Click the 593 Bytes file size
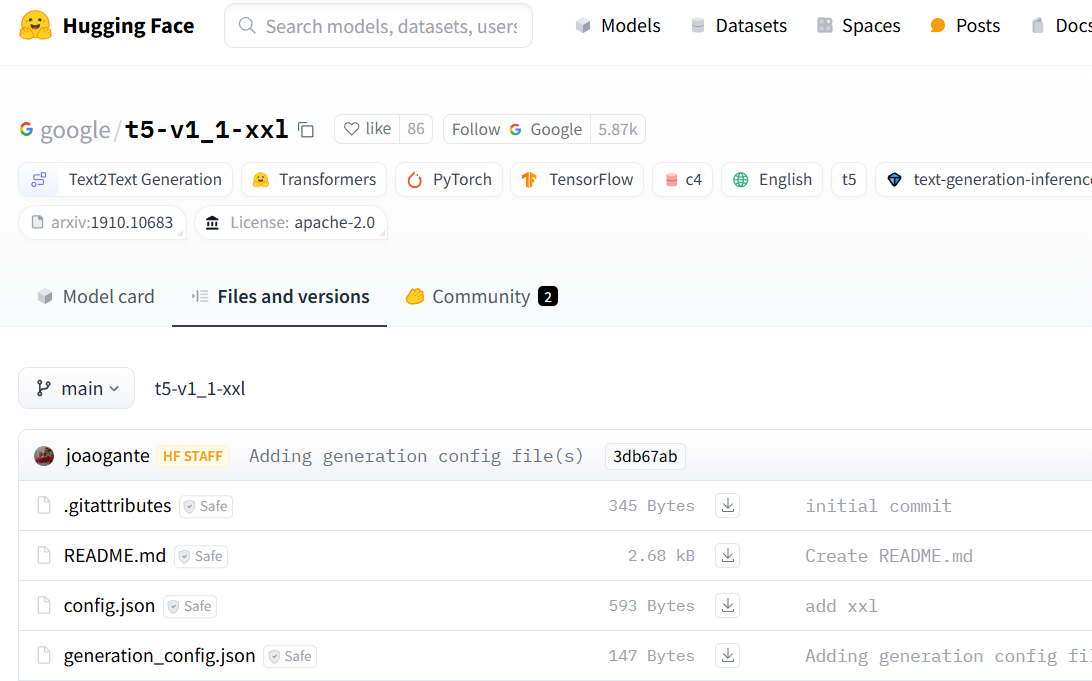 tap(651, 606)
